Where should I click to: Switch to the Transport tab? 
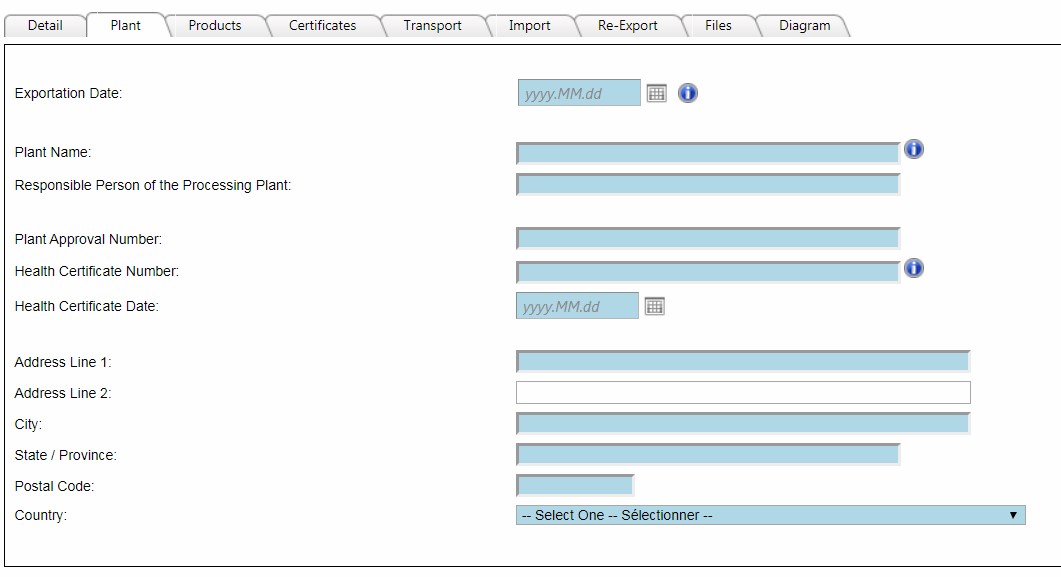click(432, 26)
